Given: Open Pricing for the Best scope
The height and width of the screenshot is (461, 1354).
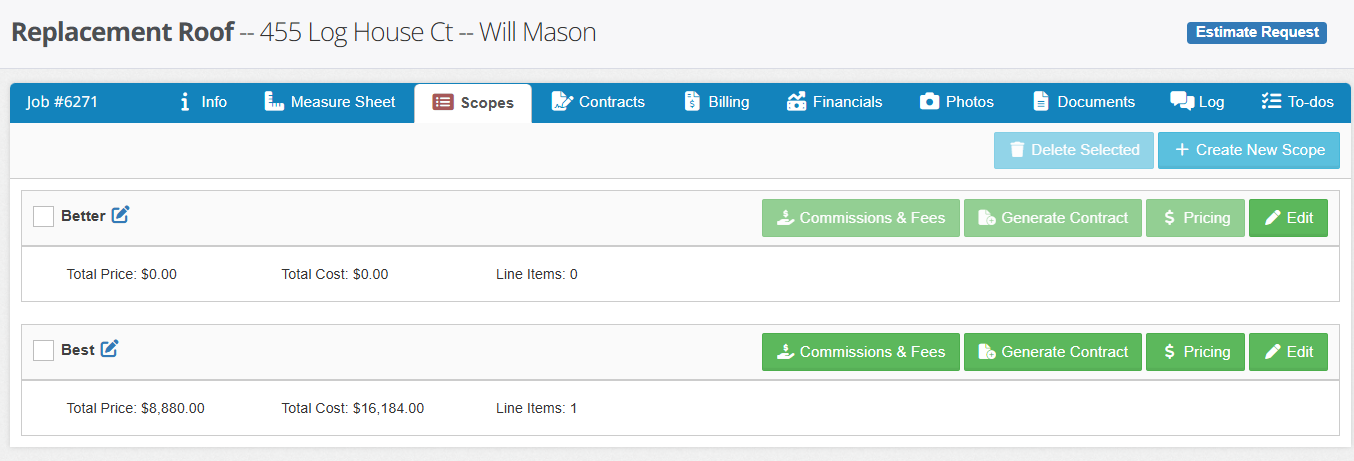Looking at the screenshot, I should pos(1195,352).
